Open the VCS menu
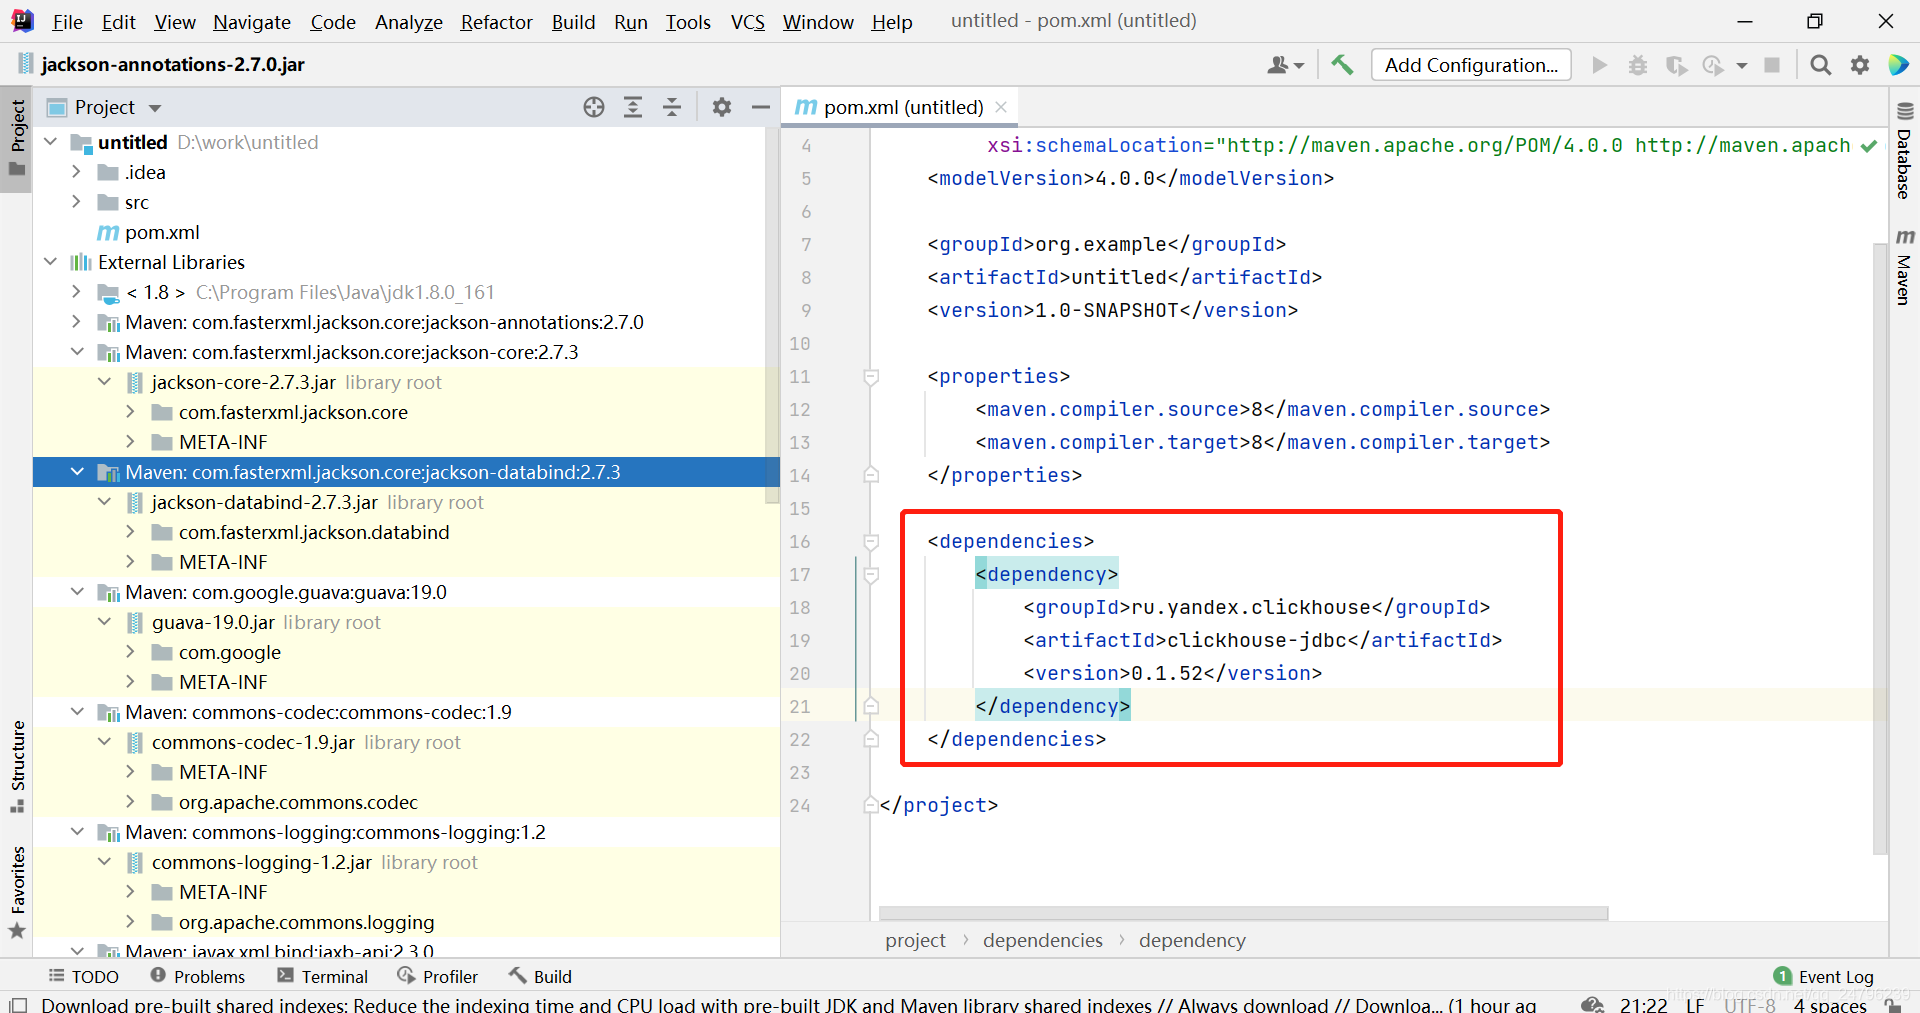1920x1013 pixels. (747, 22)
